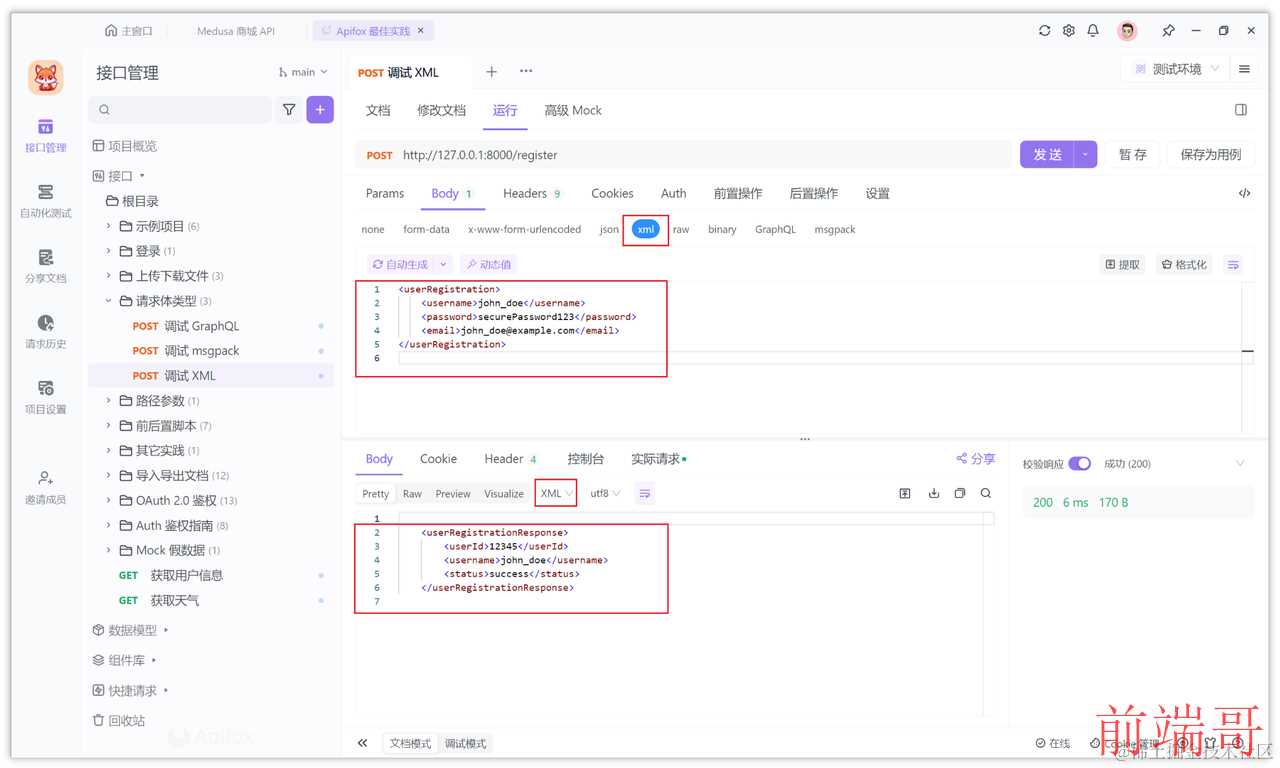Click the filter icon beside search
Viewport: 1280px width, 768px height.
(x=289, y=110)
